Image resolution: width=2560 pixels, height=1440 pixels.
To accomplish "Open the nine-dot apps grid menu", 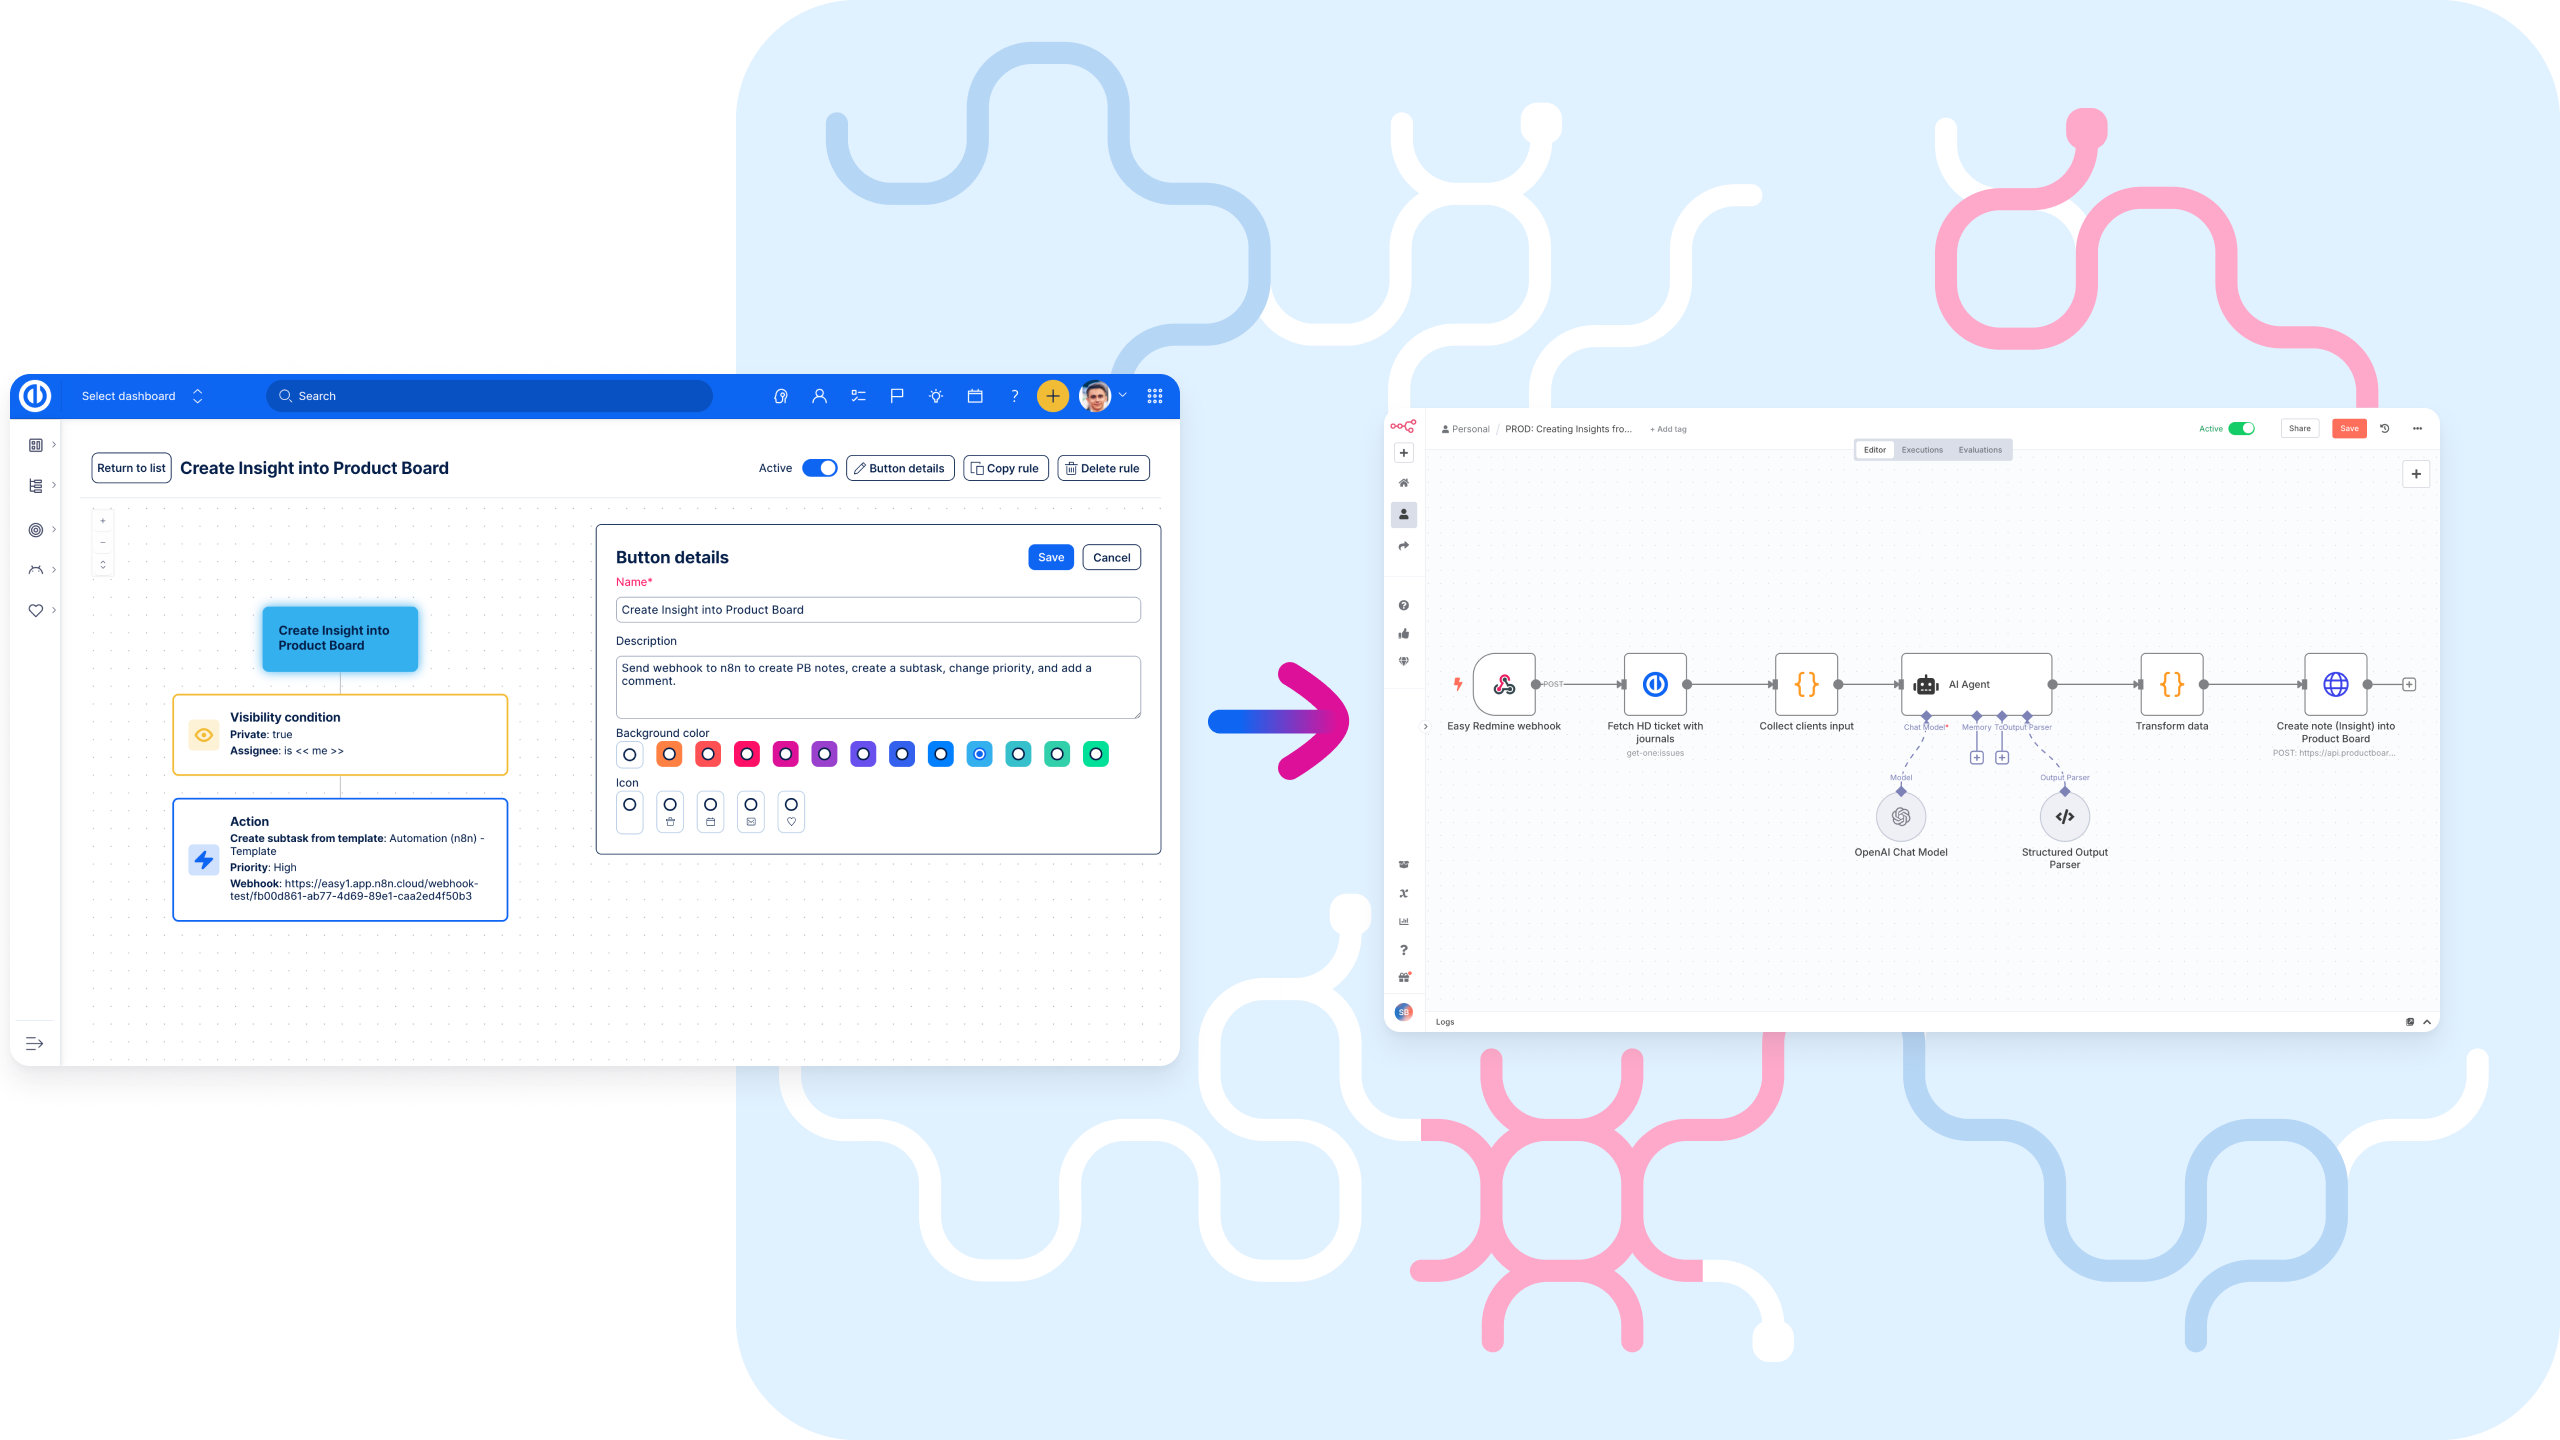I will (1155, 396).
